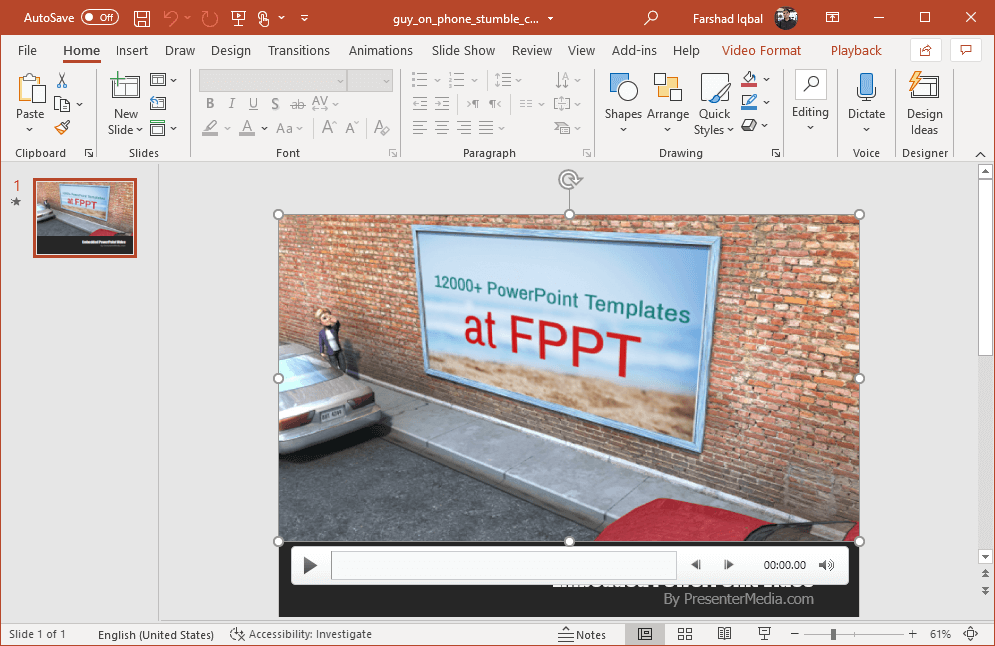Click the Dictate microphone icon
This screenshot has height=646, width=995.
866,88
